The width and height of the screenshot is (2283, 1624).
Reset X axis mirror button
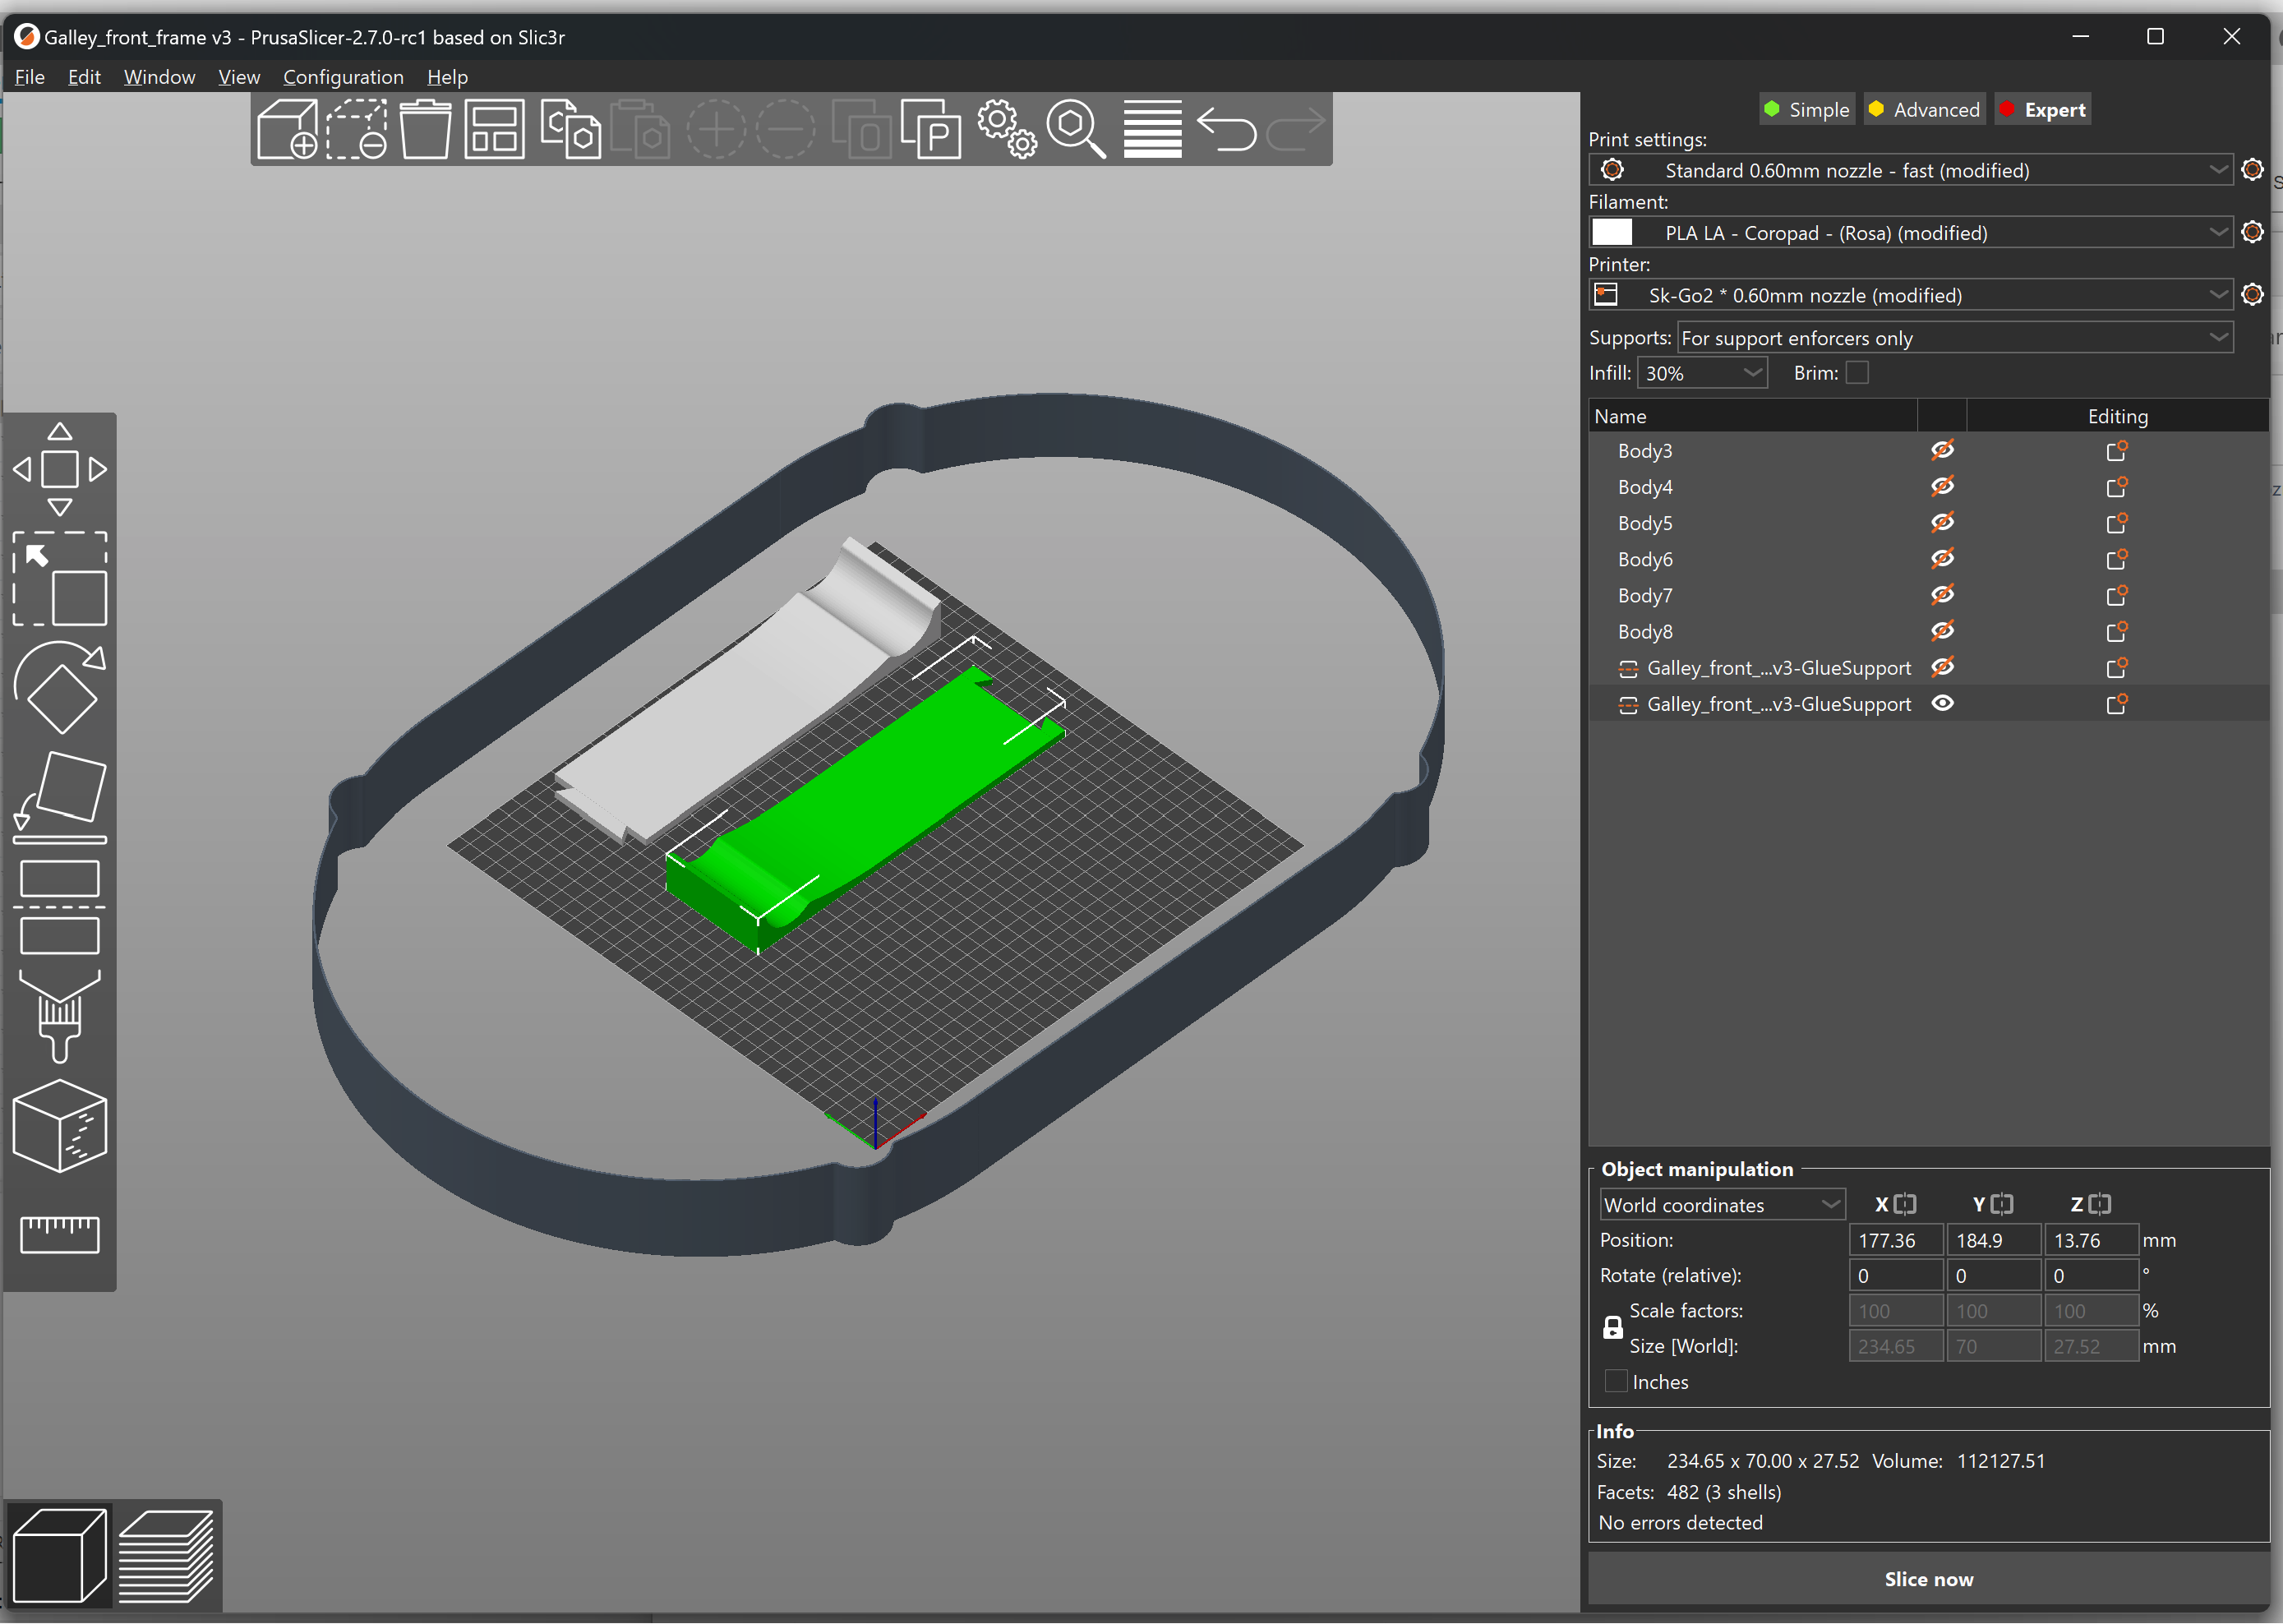point(1906,1205)
